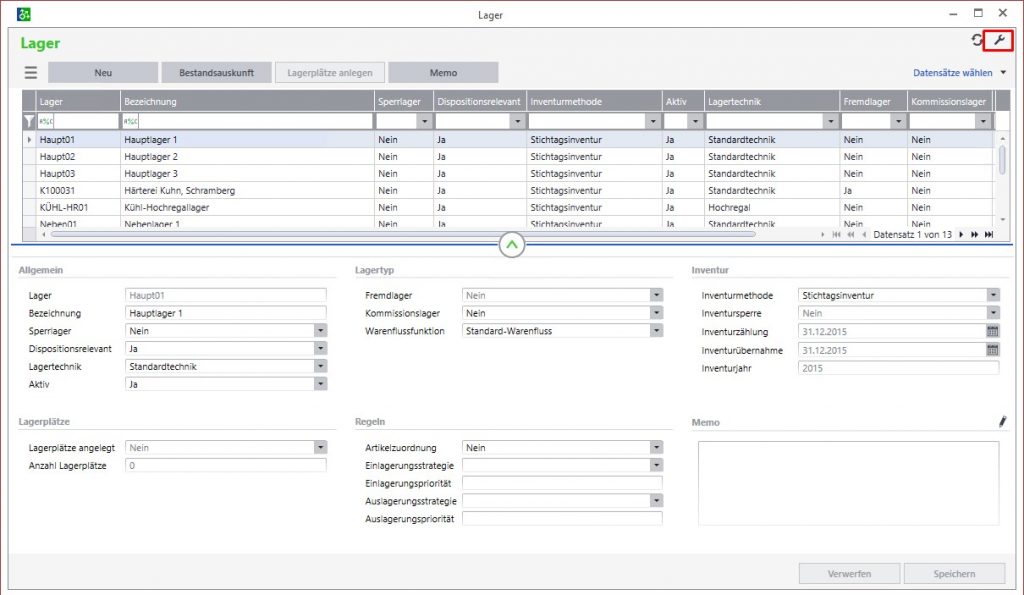Open the Warenflussfunktion dropdown
The height and width of the screenshot is (595, 1024).
(656, 331)
